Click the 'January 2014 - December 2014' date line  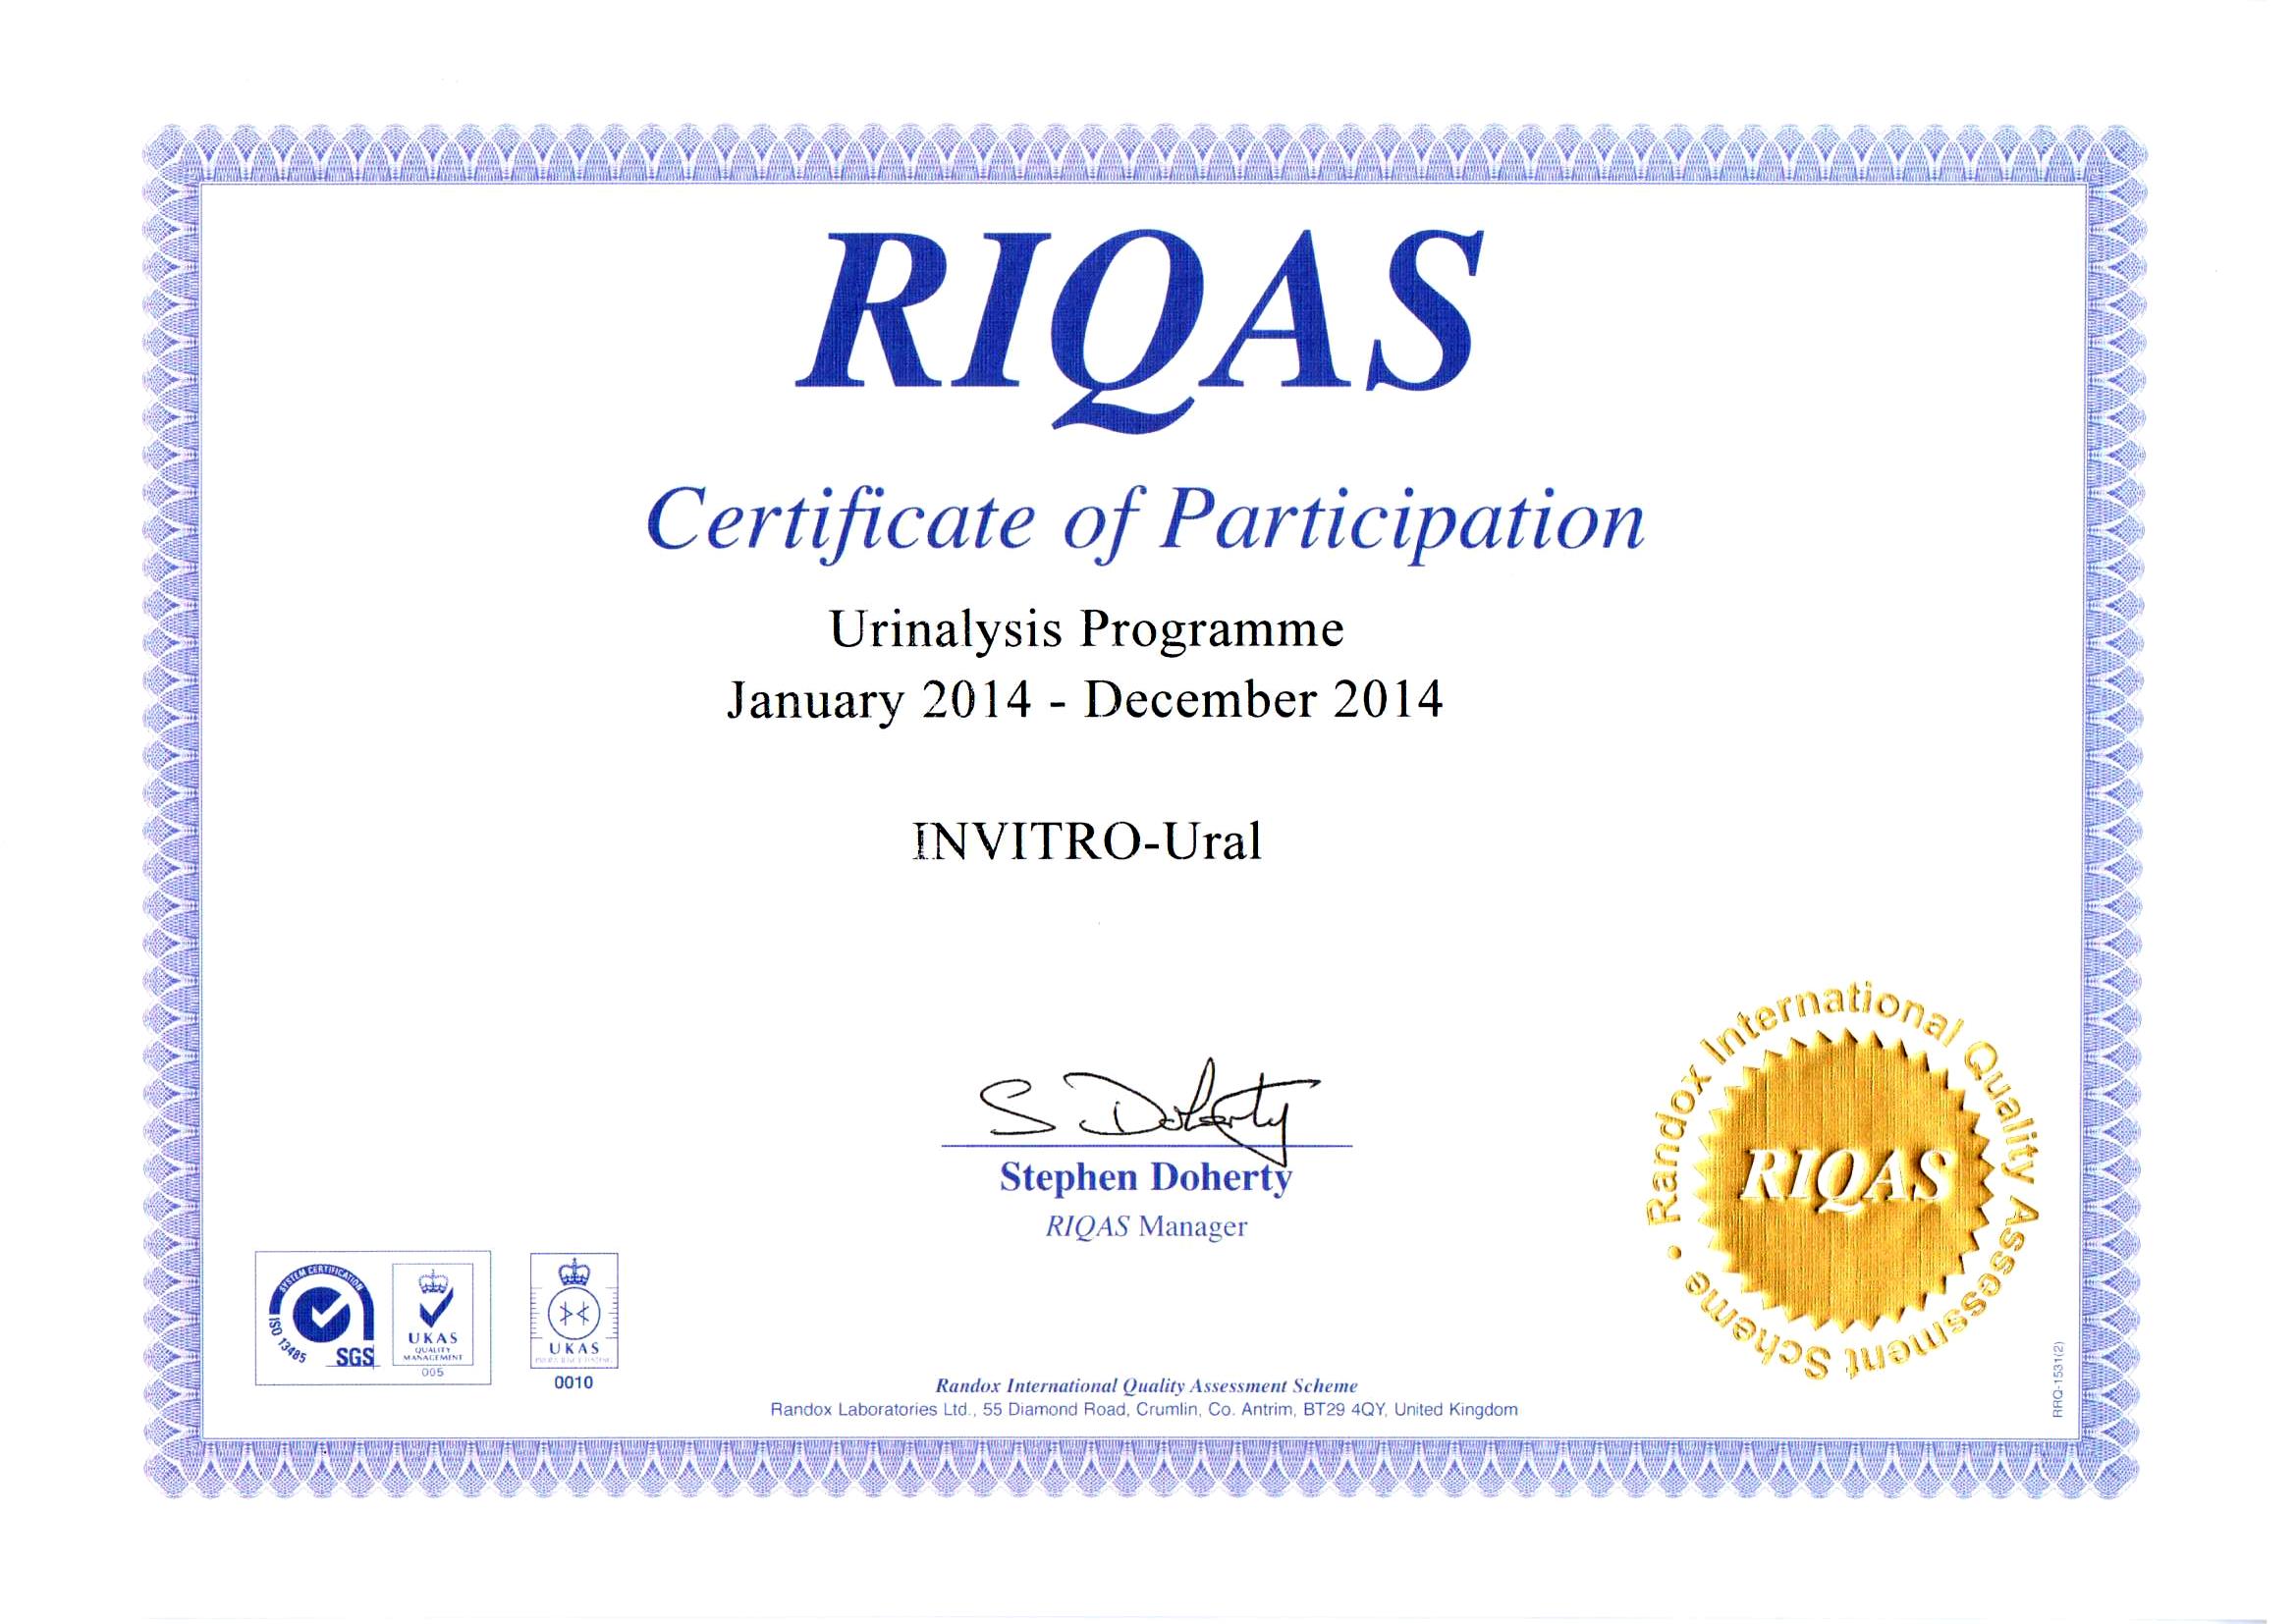point(1085,700)
